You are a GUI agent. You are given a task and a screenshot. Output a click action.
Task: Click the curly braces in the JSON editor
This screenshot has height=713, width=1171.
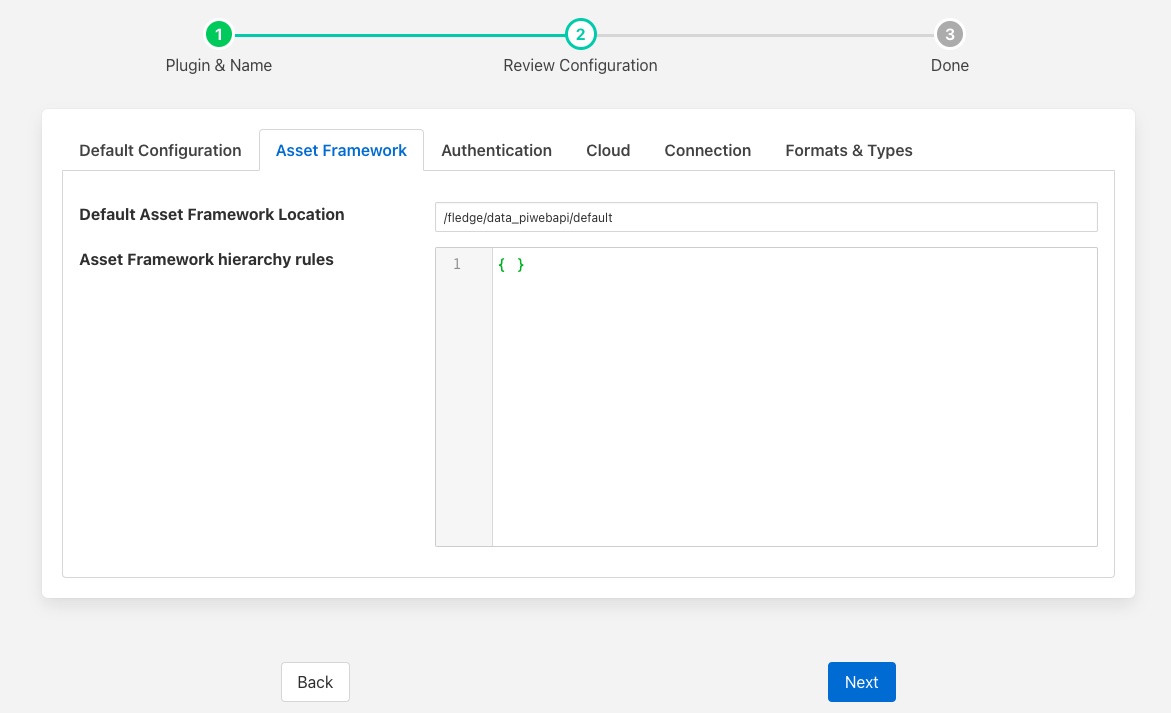click(512, 264)
